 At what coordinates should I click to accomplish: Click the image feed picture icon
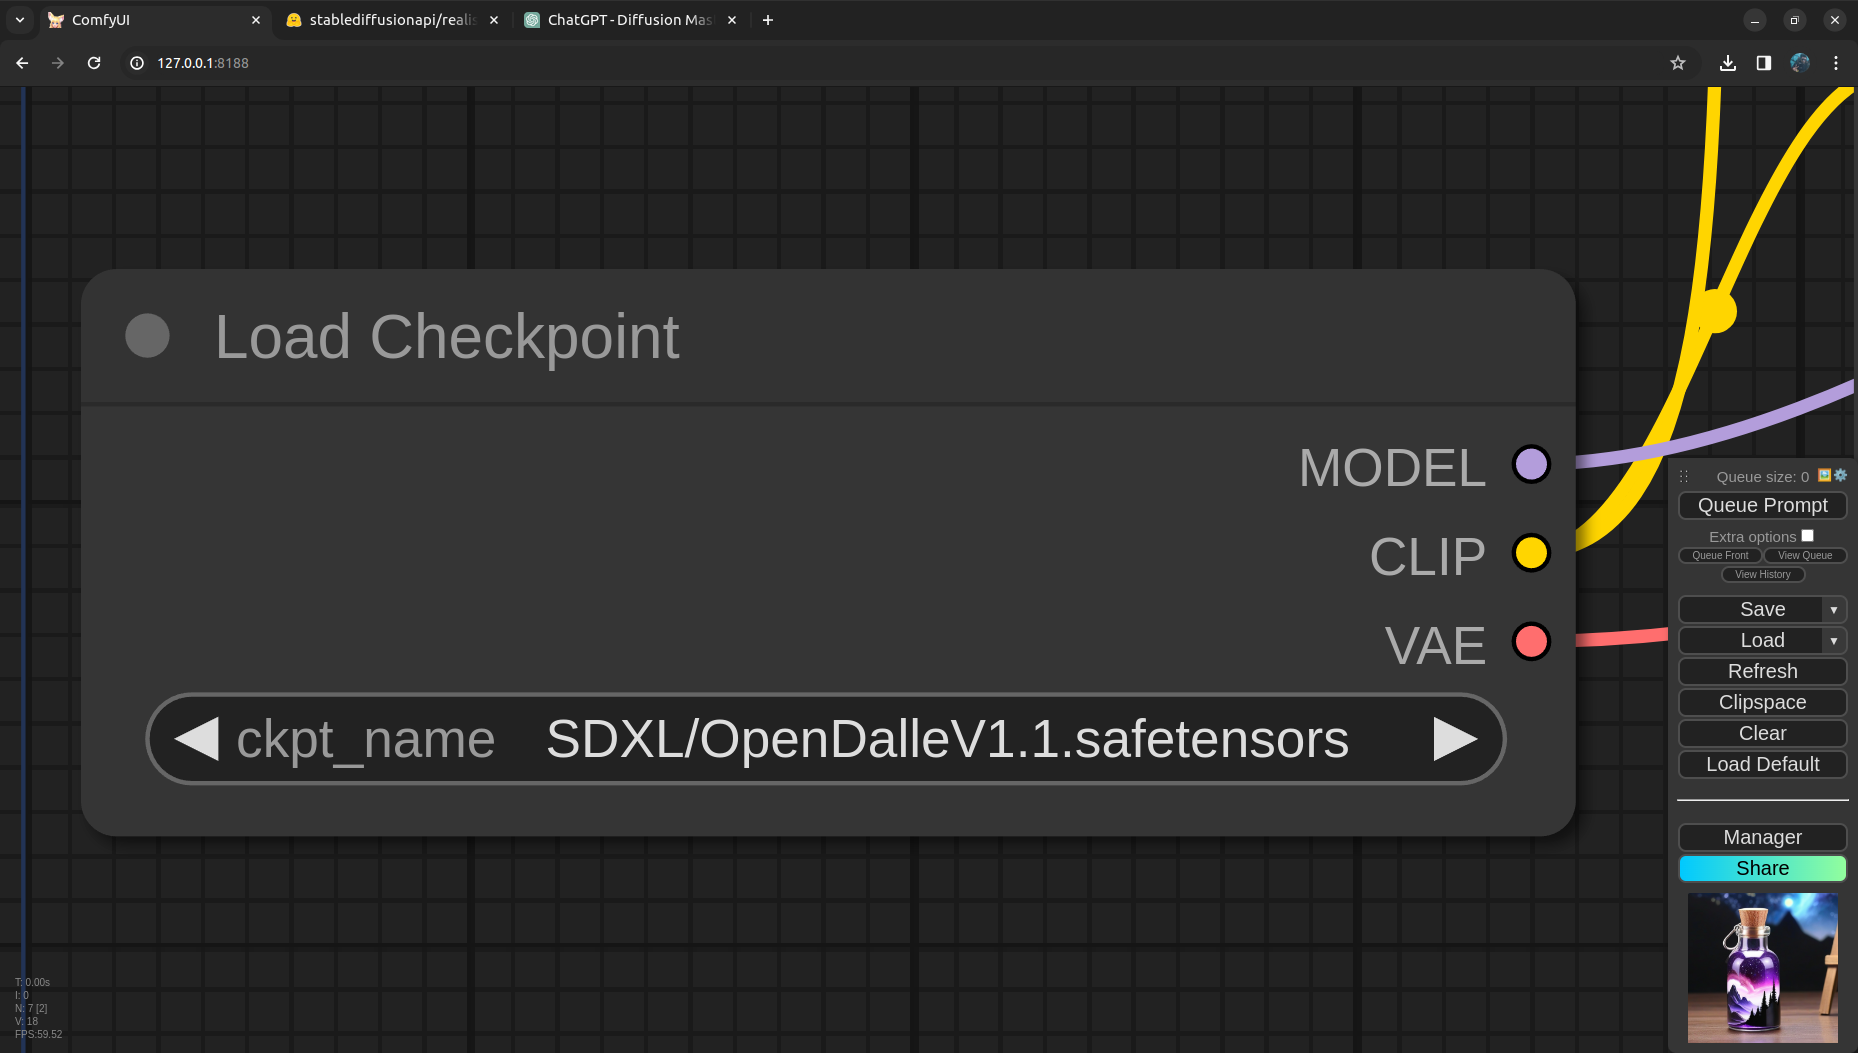tap(1825, 475)
